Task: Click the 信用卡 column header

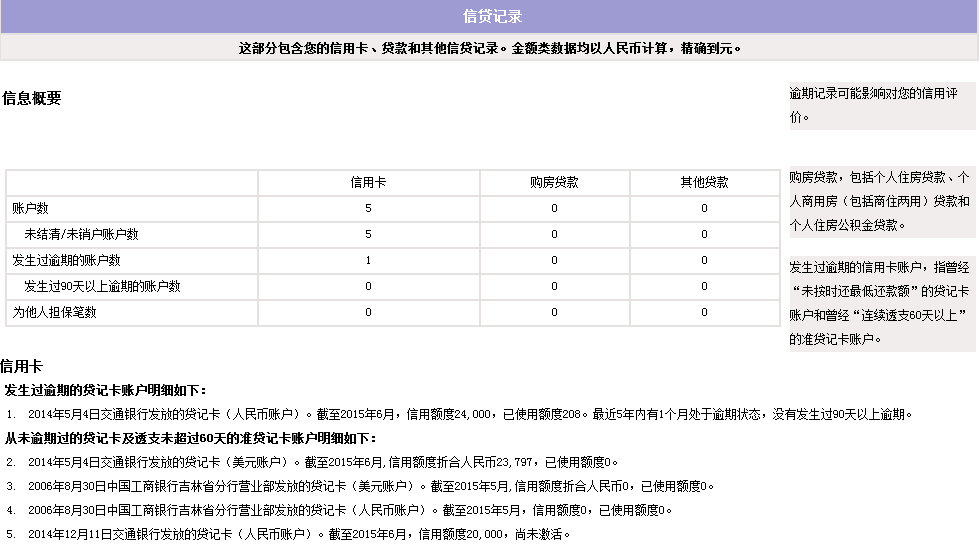Action: tap(368, 183)
